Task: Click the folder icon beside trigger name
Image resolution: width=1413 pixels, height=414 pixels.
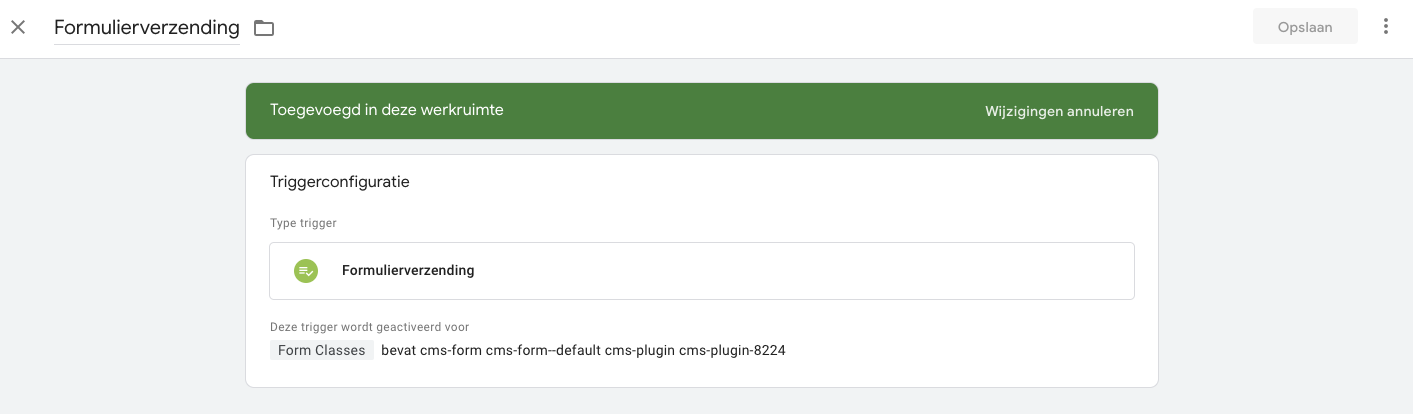Action: (264, 28)
